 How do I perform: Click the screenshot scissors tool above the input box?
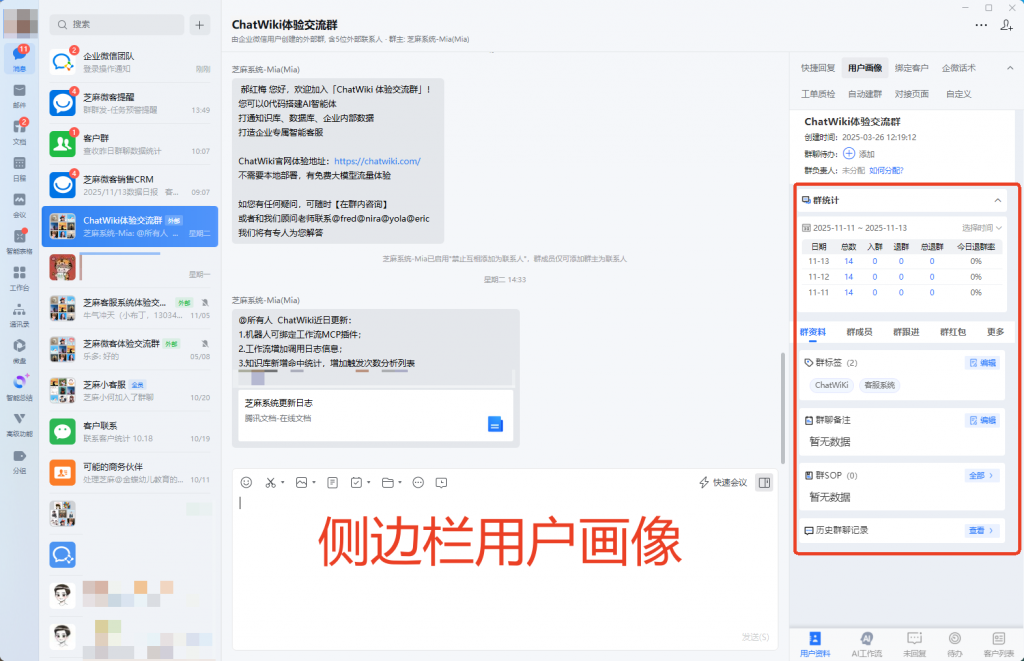pyautogui.click(x=270, y=482)
